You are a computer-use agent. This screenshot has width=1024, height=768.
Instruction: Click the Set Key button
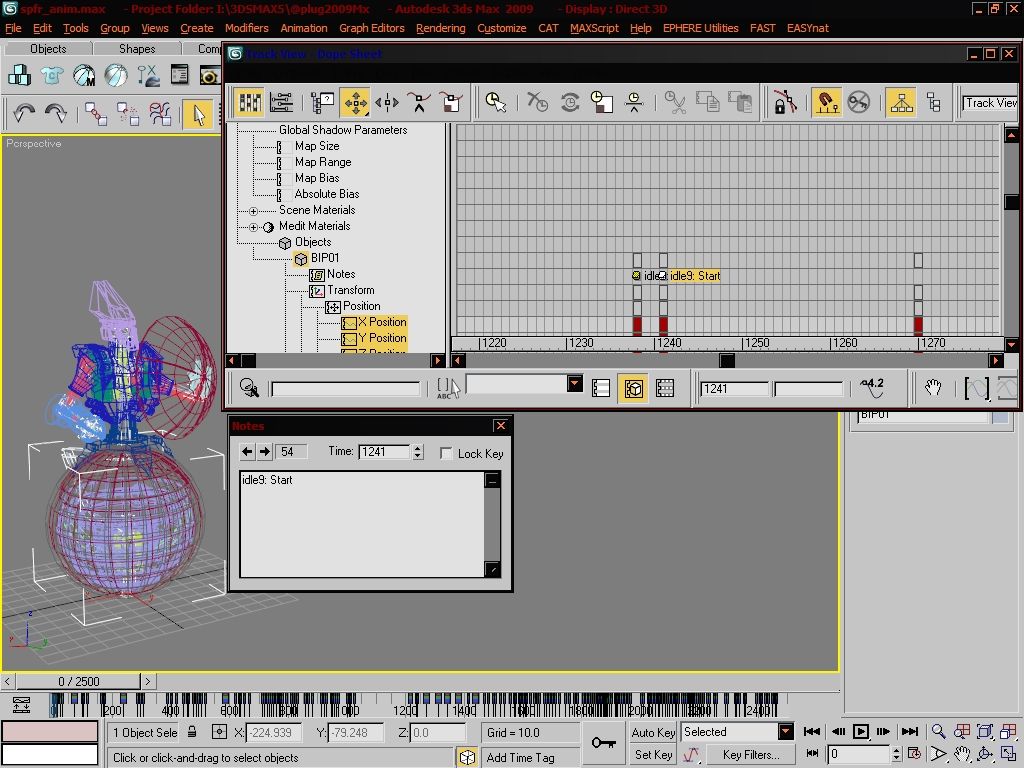(653, 754)
